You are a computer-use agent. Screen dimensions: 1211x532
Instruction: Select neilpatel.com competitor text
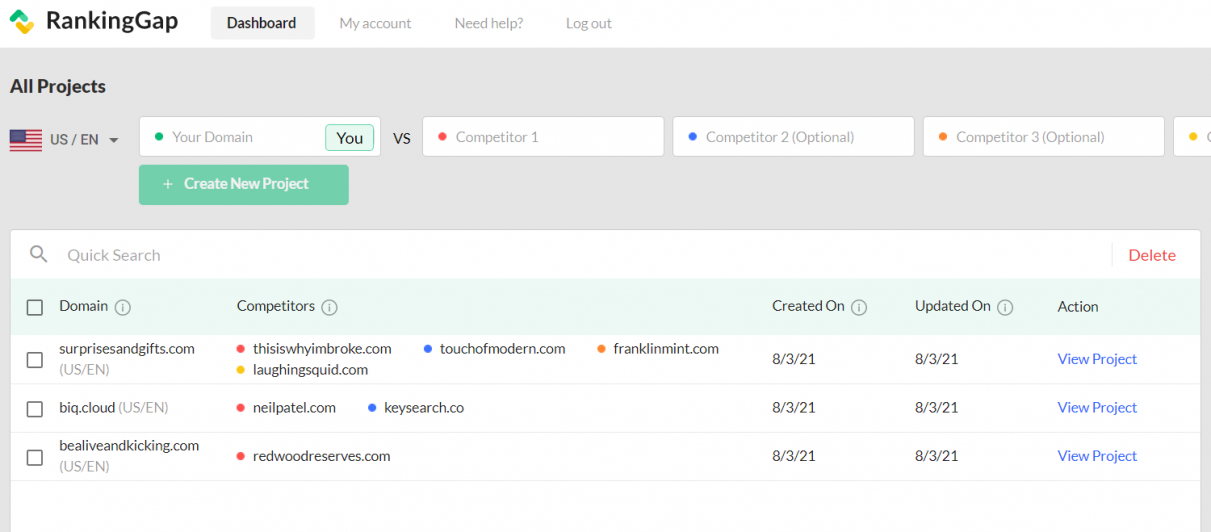(x=294, y=408)
